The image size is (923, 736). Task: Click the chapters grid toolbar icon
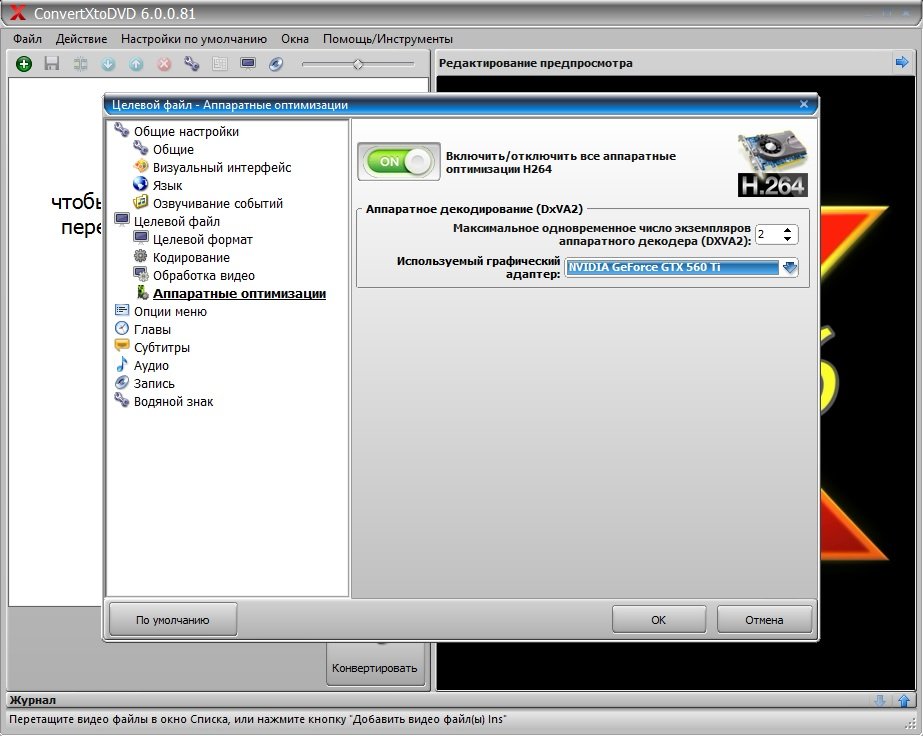coord(220,64)
